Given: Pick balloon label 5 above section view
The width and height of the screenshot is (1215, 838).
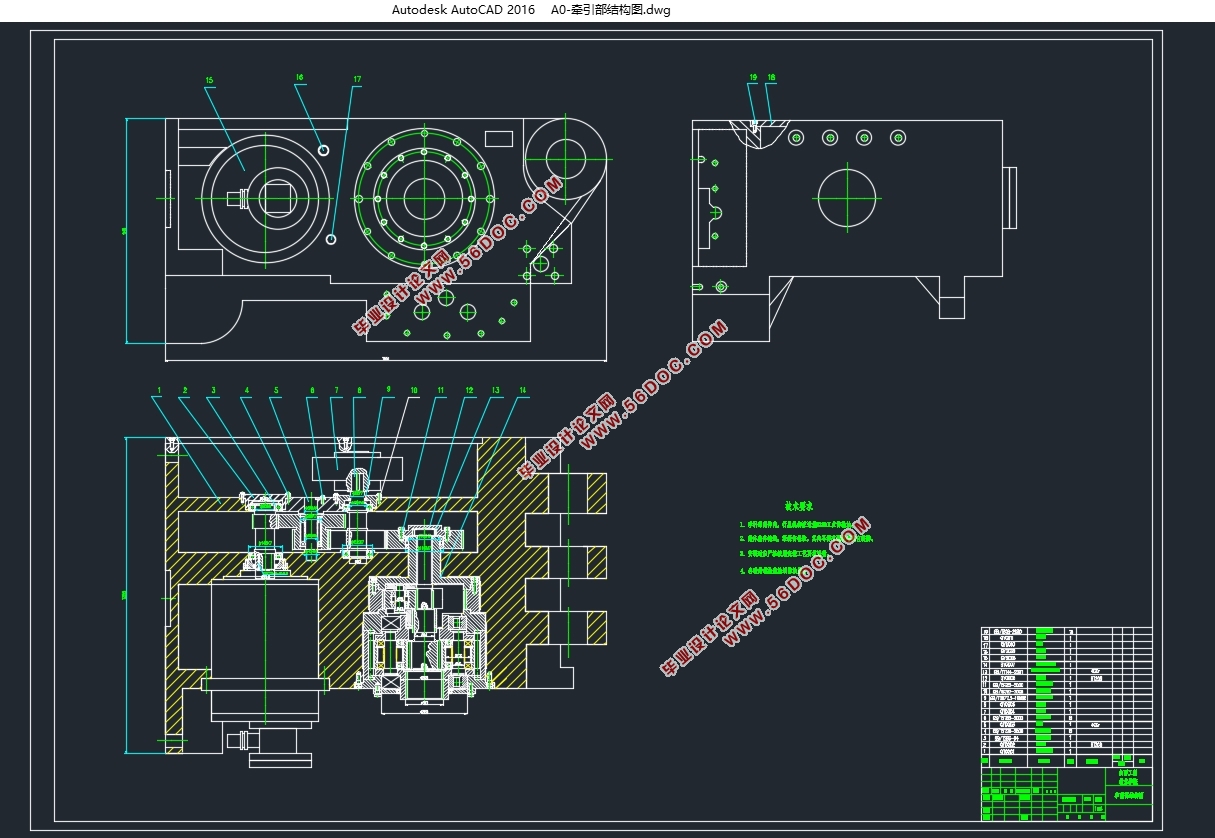Looking at the screenshot, I should 276,390.
